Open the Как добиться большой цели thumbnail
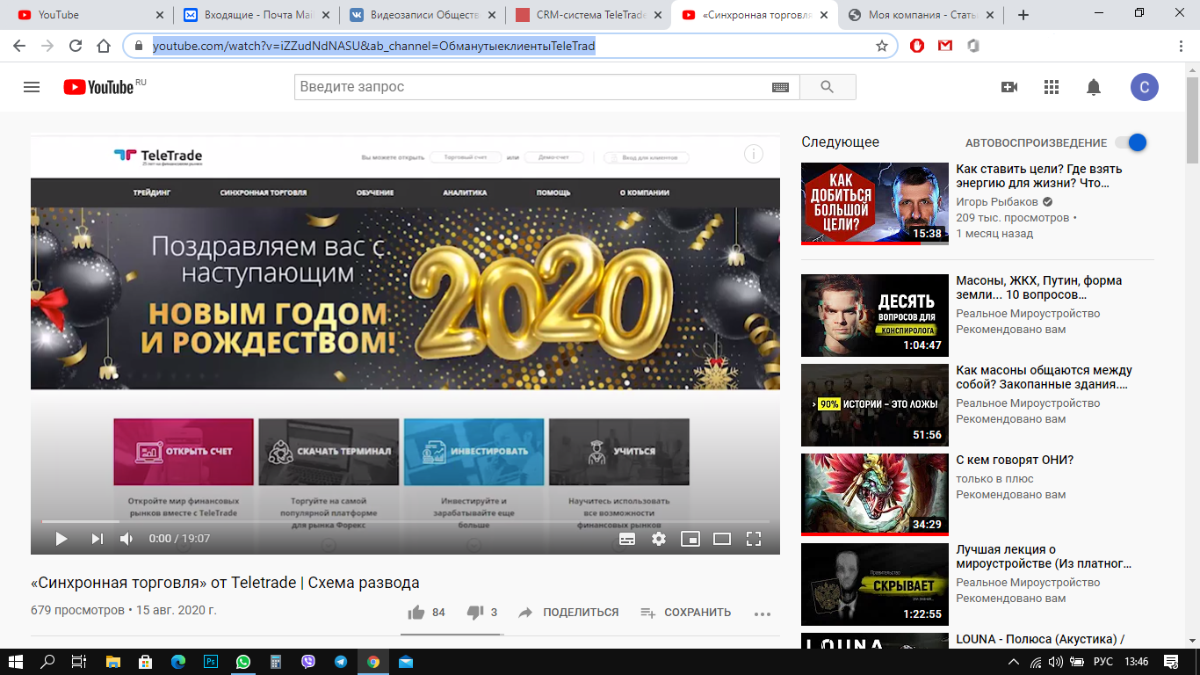Viewport: 1200px width, 675px height. point(875,203)
